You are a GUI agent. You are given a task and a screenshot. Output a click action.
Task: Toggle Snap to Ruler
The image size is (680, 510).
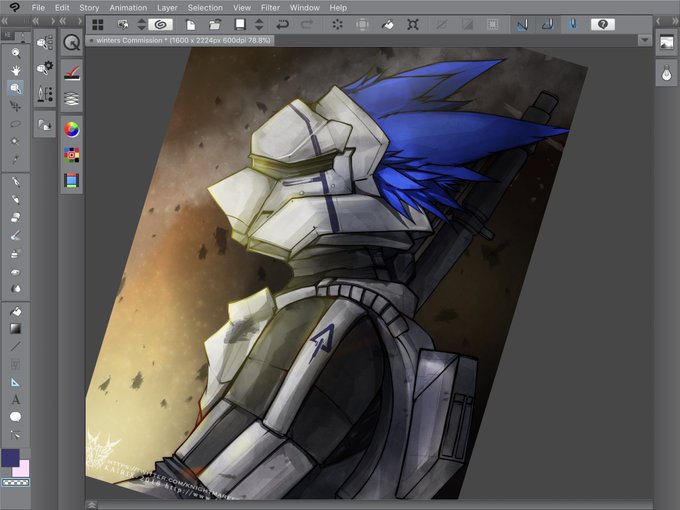(522, 25)
